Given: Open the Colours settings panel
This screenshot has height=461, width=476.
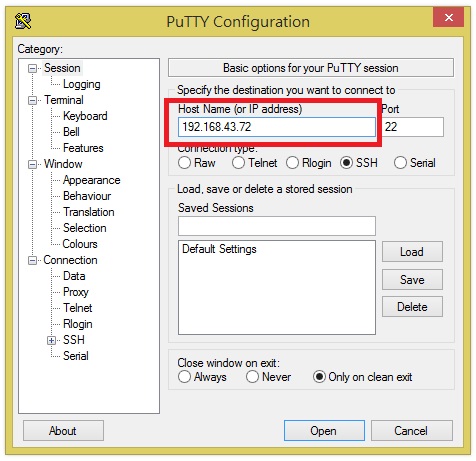Looking at the screenshot, I should point(80,244).
